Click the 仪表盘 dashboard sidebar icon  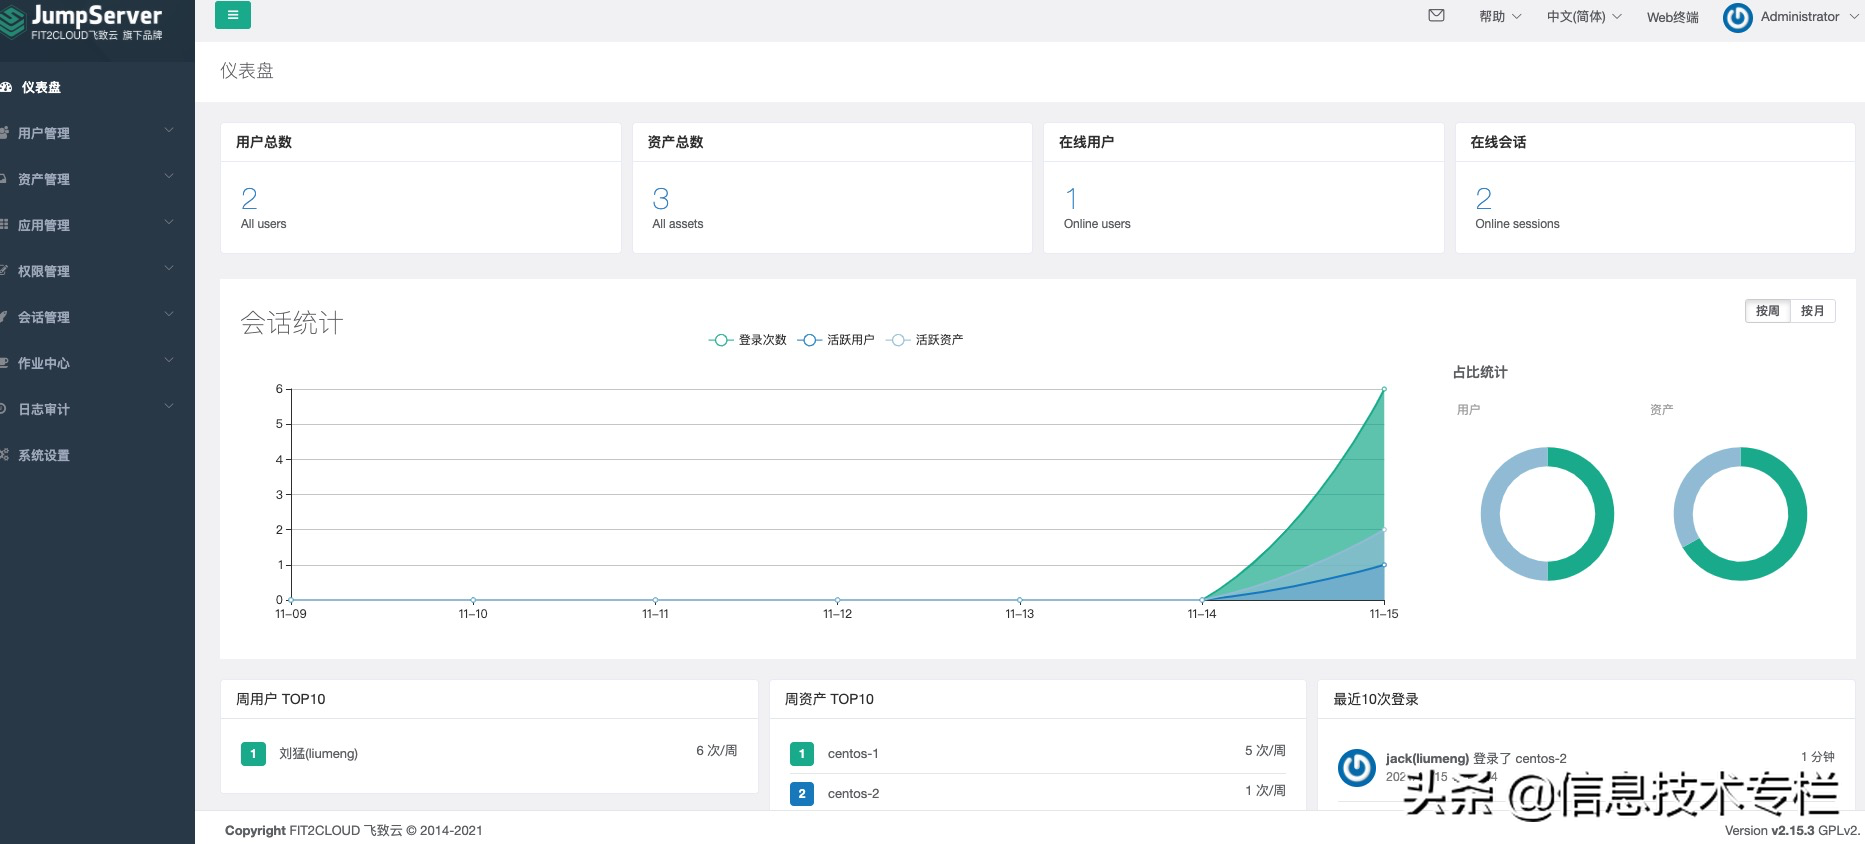[5, 87]
